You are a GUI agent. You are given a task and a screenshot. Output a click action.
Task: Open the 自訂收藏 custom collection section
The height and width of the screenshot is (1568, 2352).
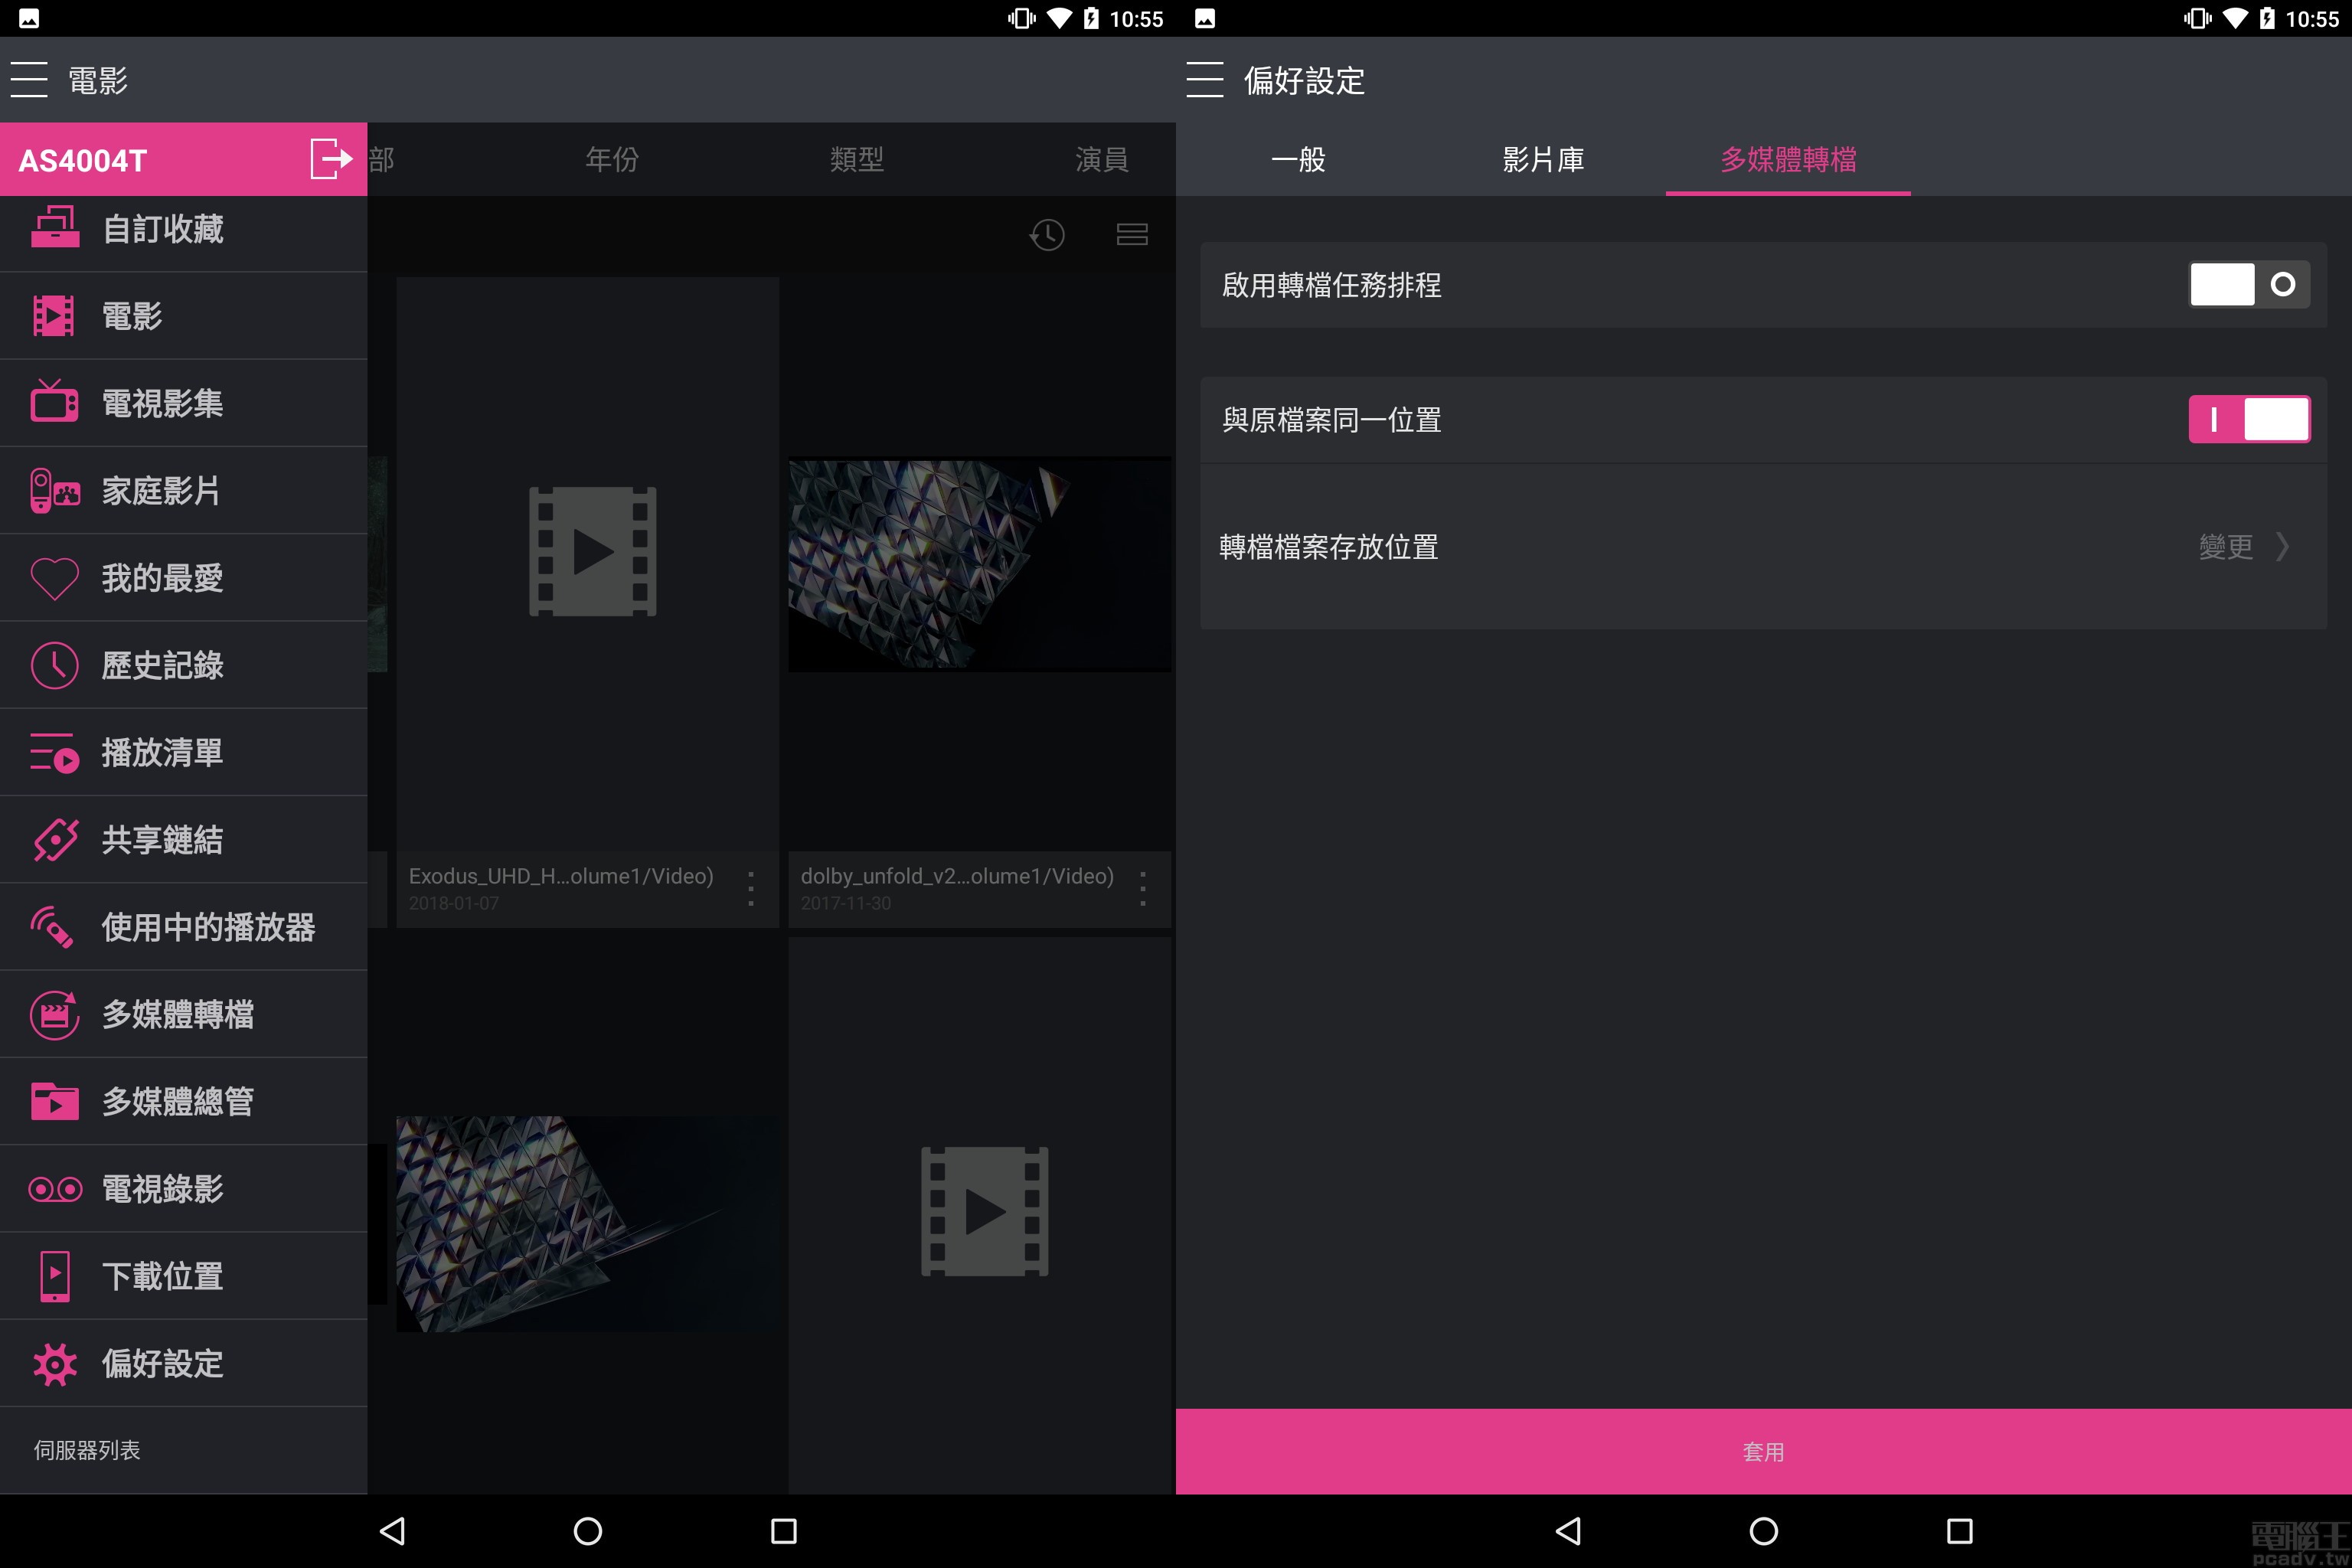pos(162,228)
